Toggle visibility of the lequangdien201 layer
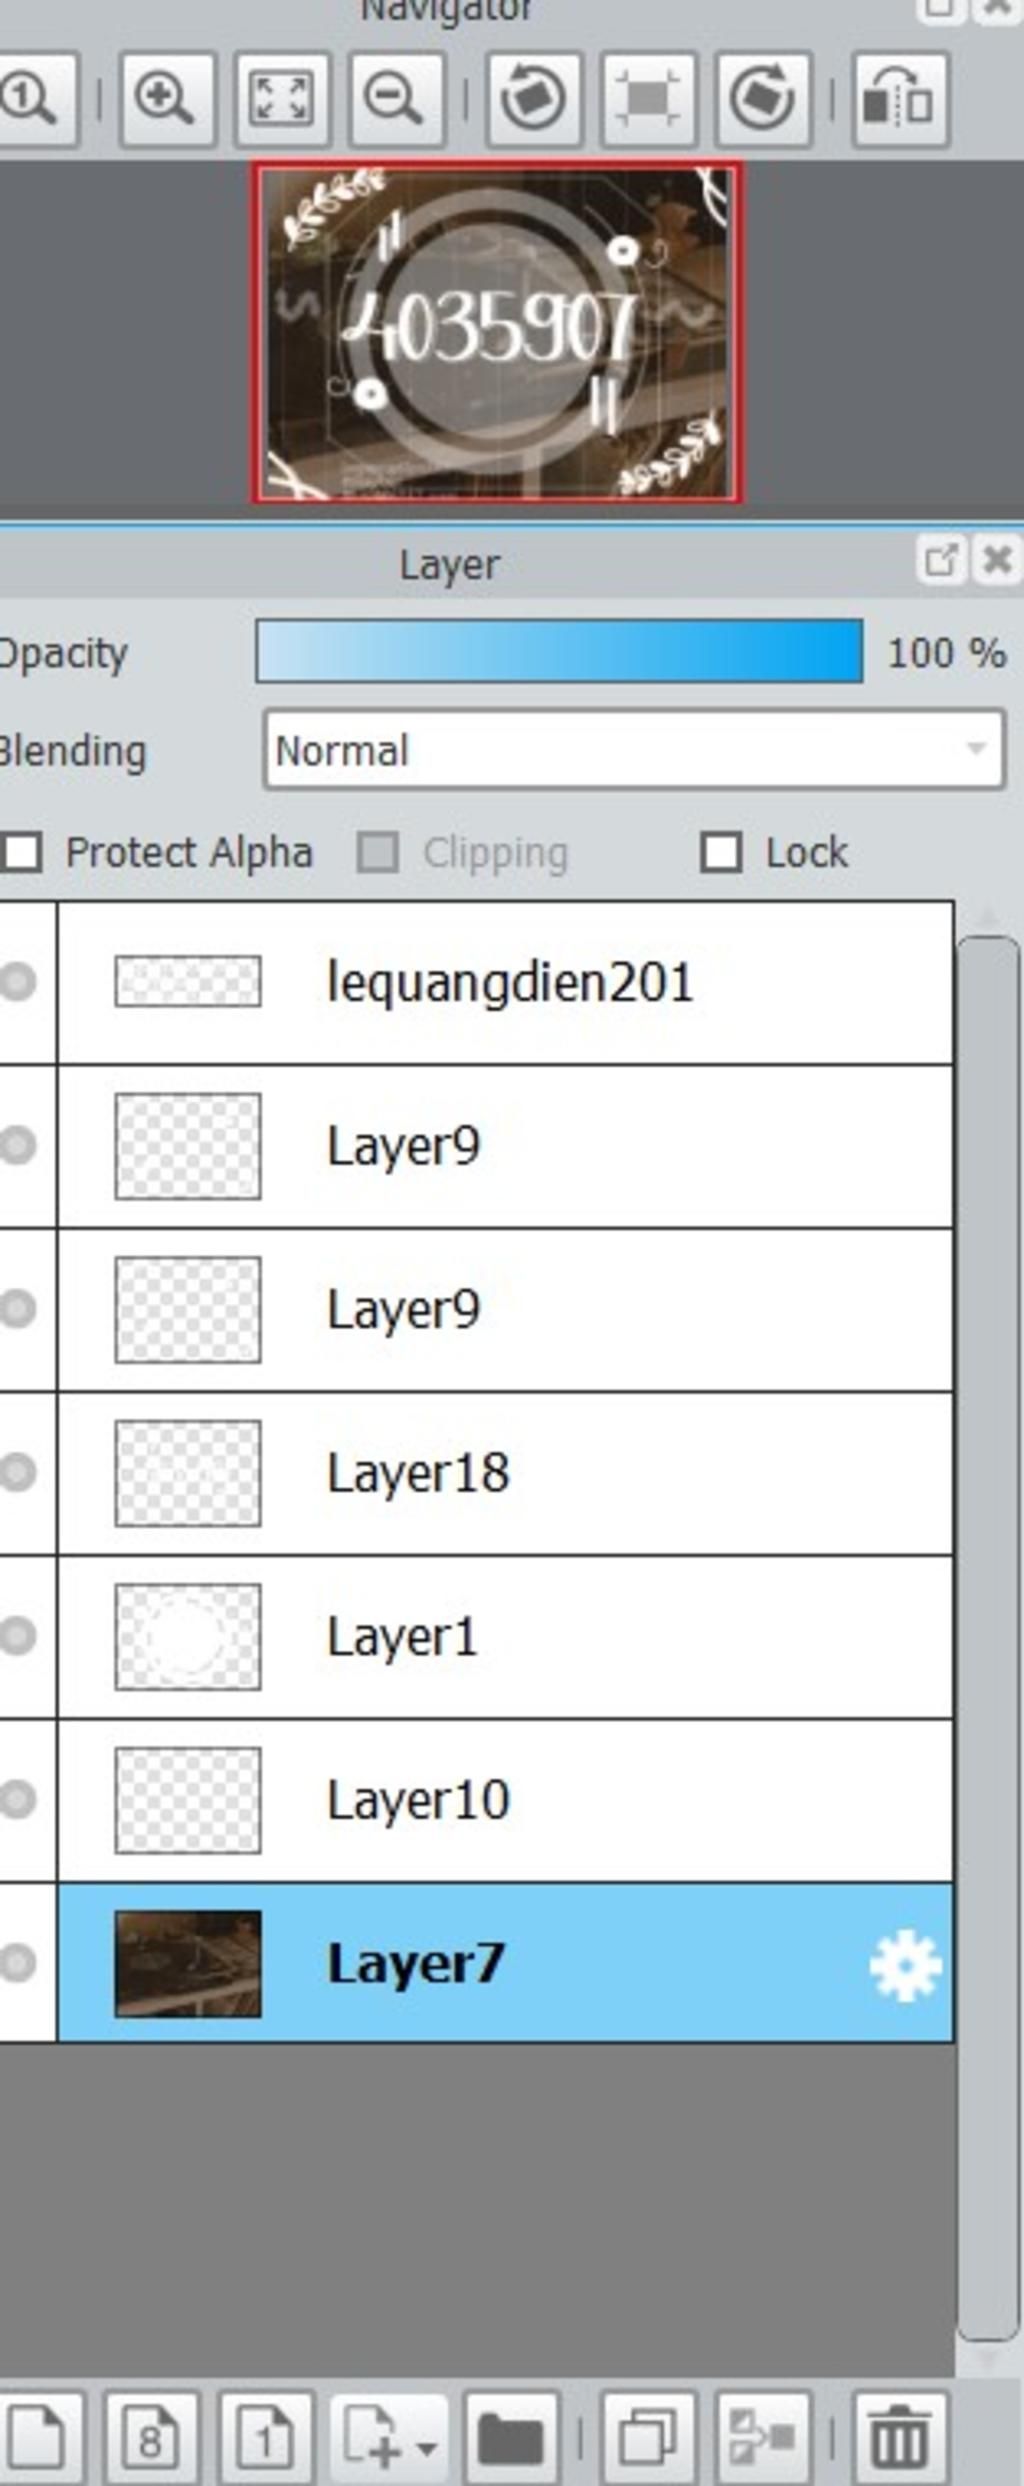The image size is (1024, 2486). pyautogui.click(x=18, y=982)
